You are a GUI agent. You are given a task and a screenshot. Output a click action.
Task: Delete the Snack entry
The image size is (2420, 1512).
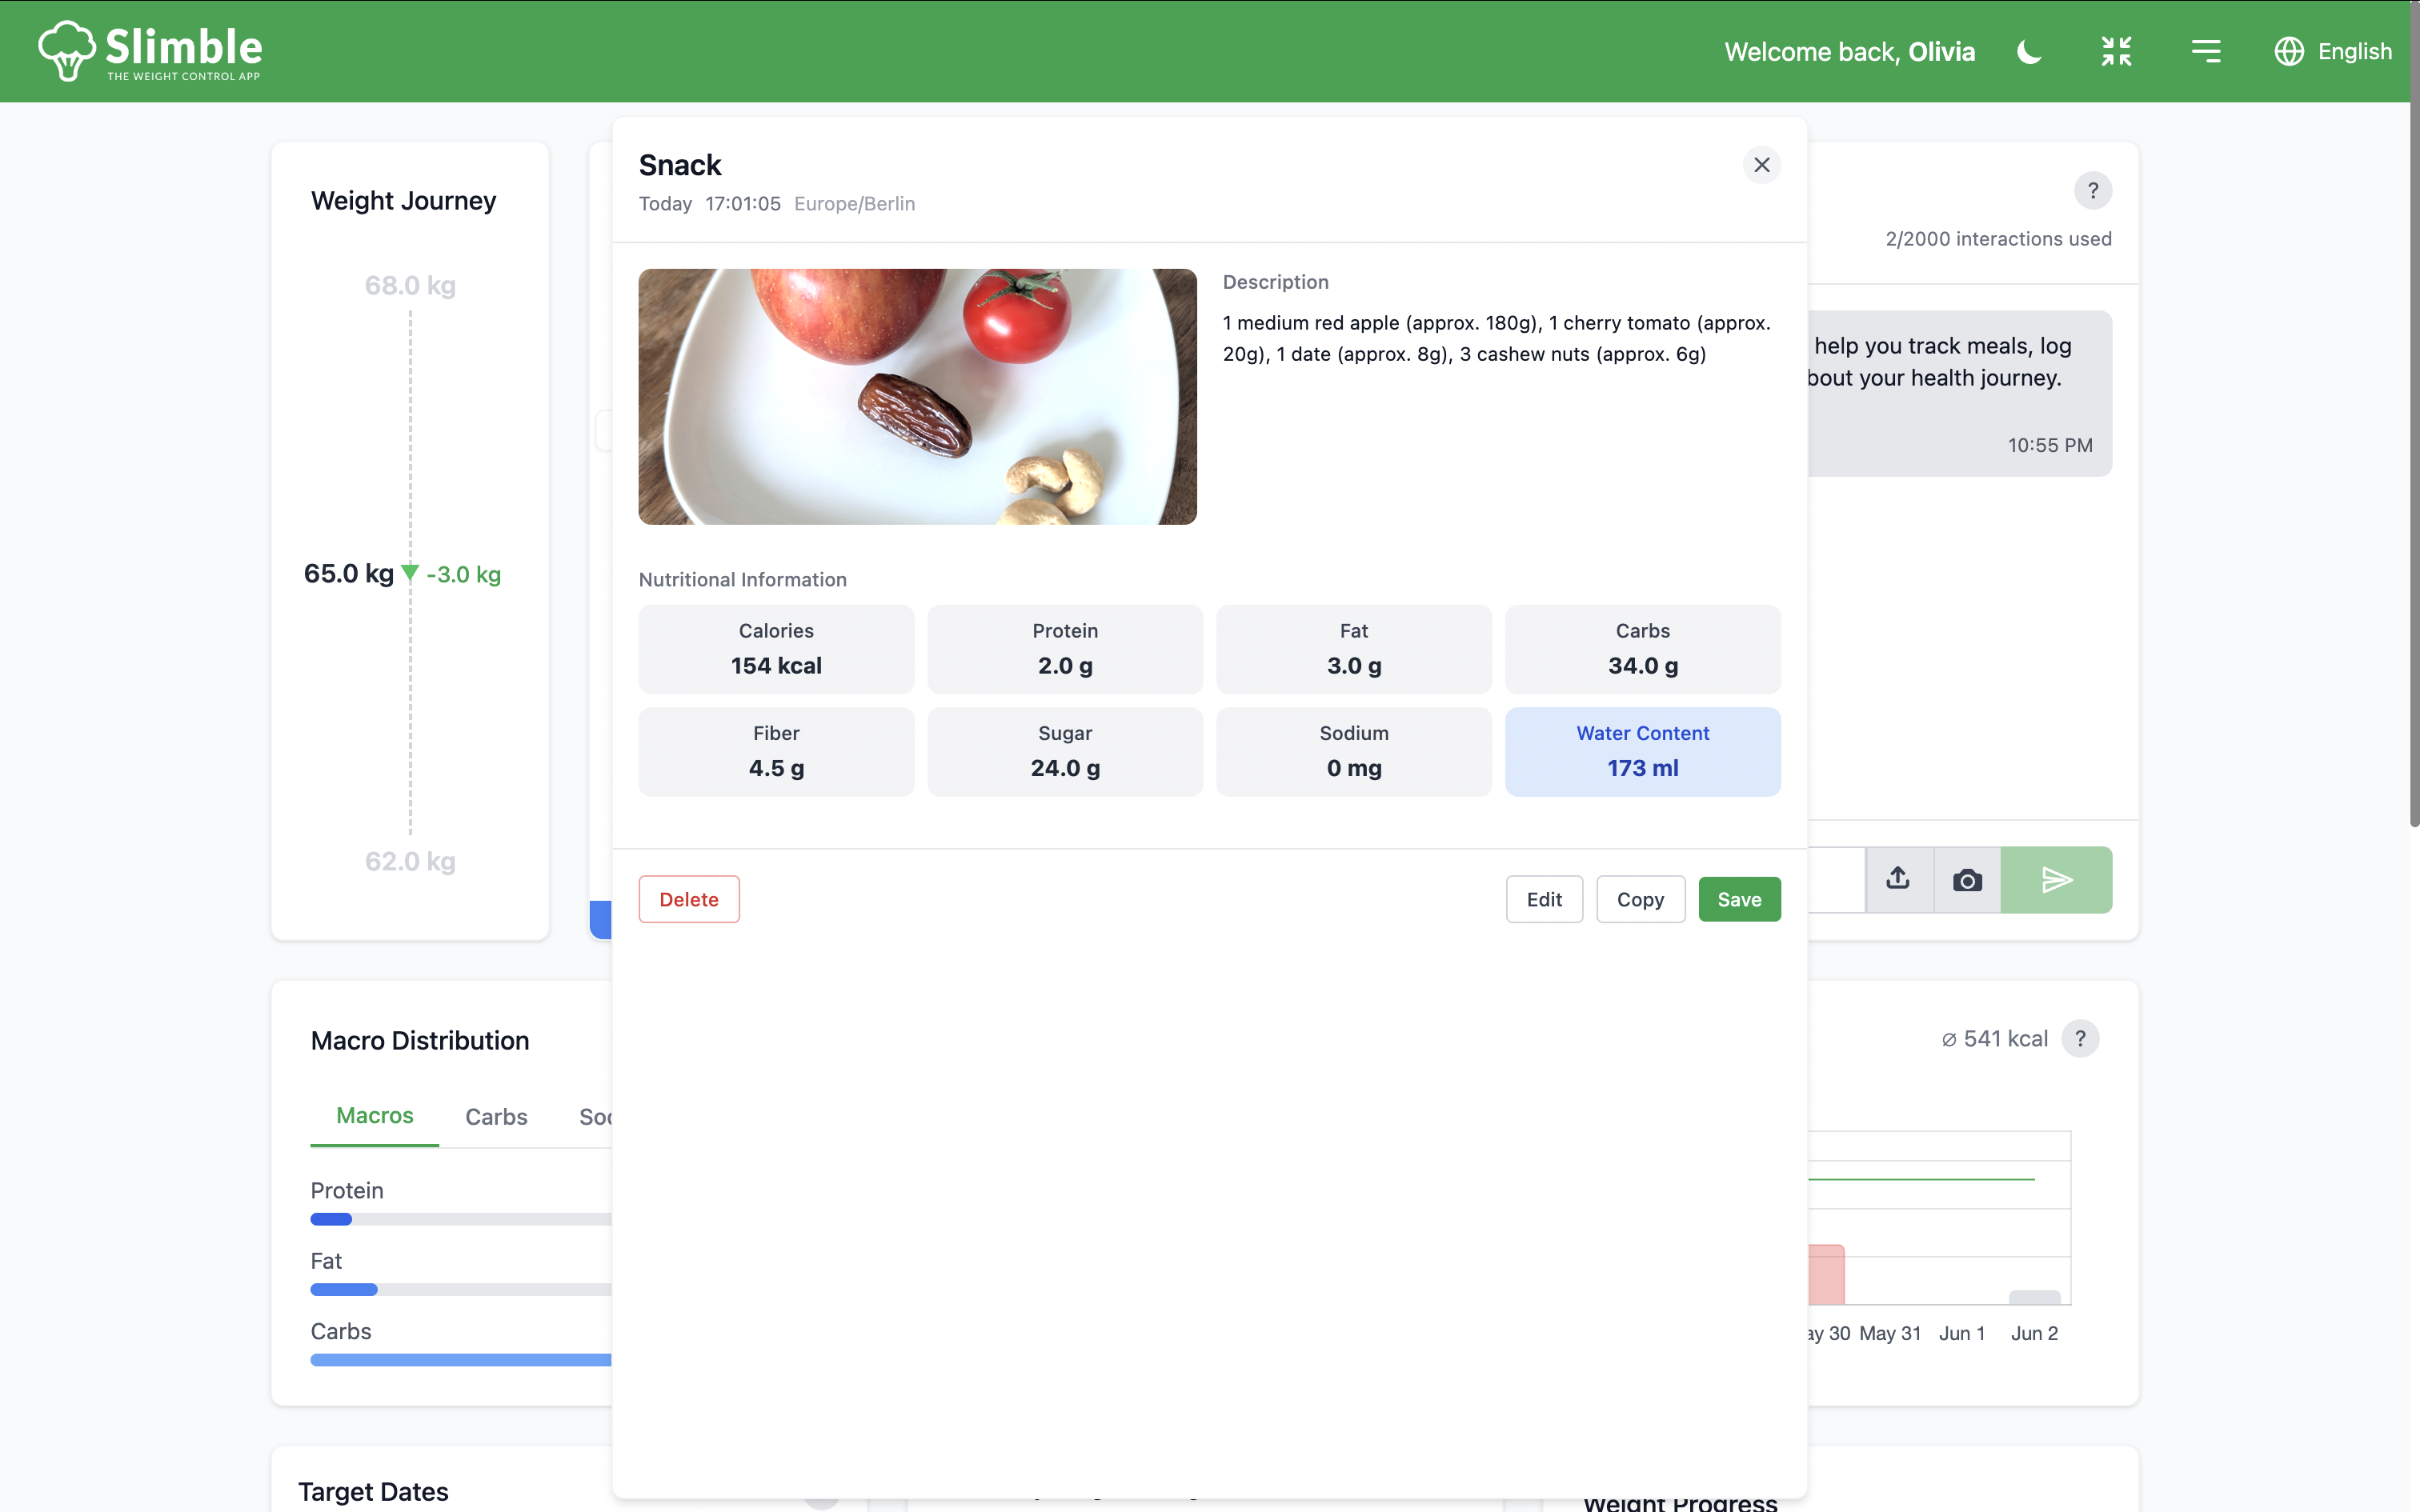(x=689, y=899)
